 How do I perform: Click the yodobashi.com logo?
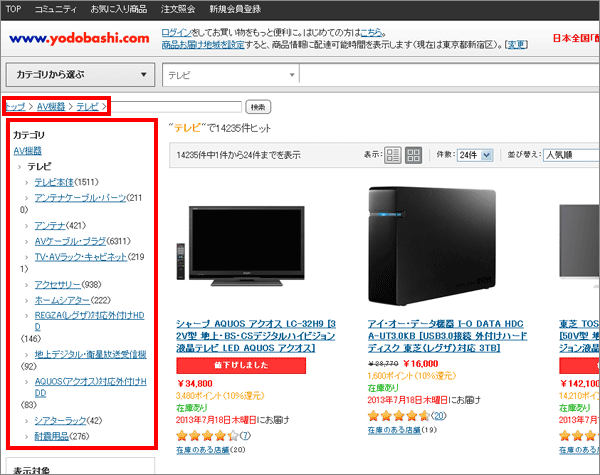click(79, 38)
